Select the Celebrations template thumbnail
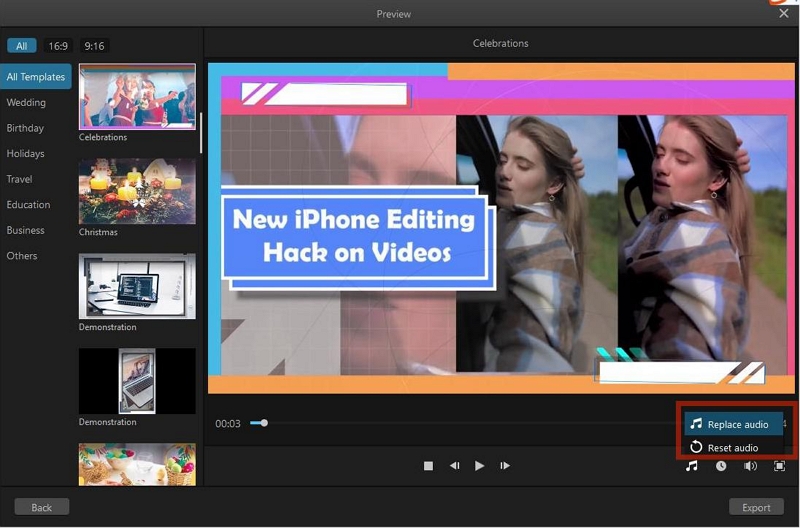 [137, 96]
